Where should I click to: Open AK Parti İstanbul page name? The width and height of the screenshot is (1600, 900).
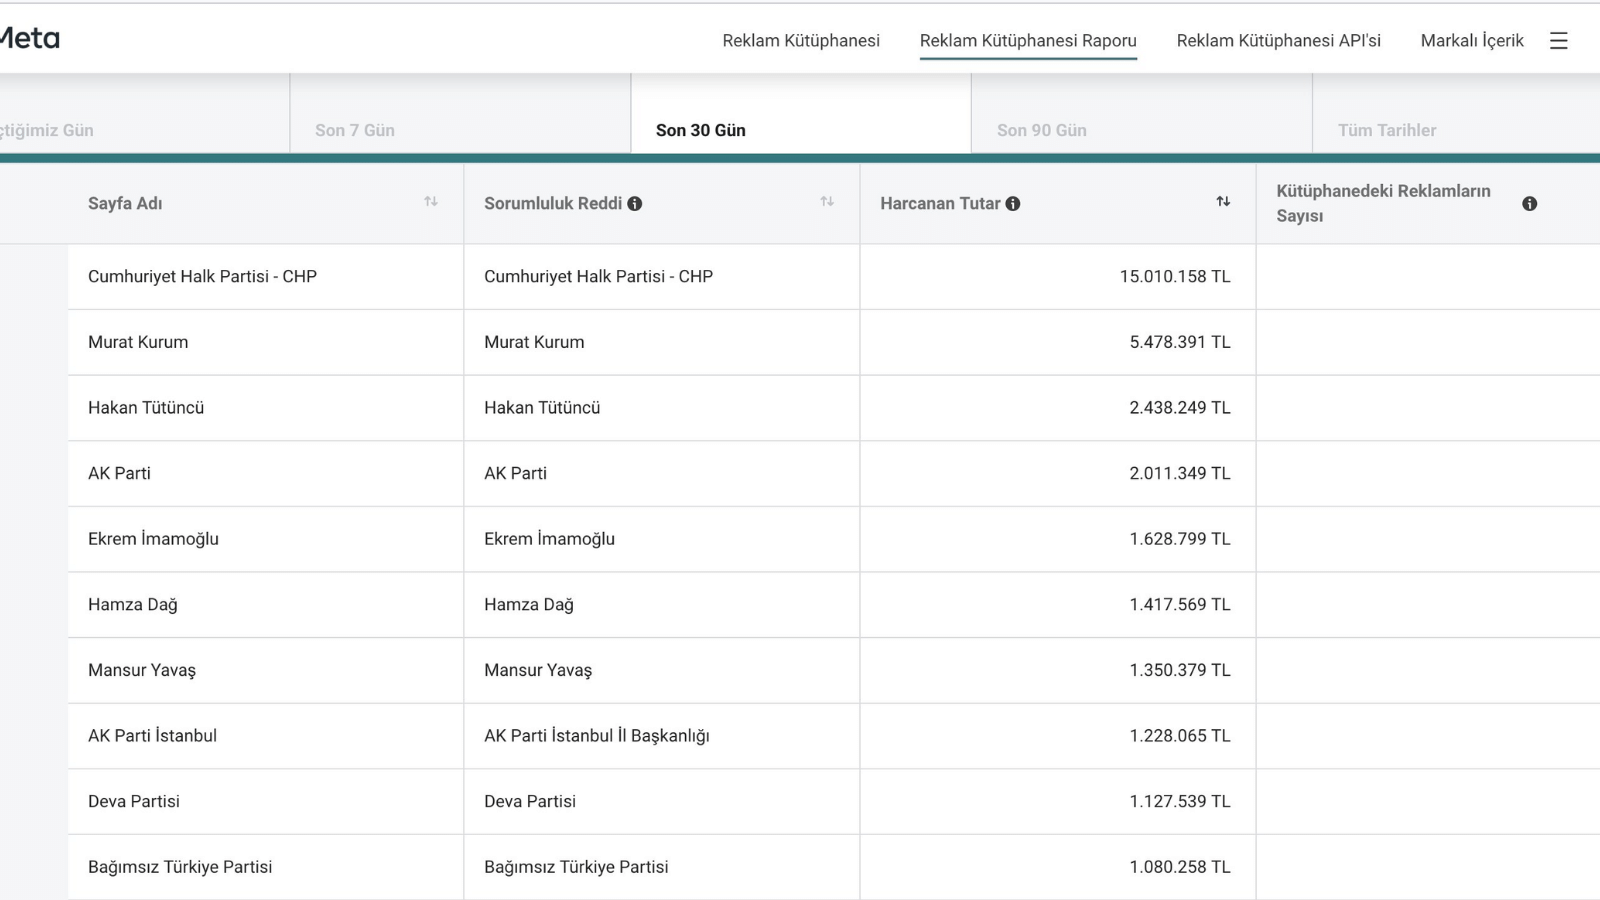coord(152,736)
